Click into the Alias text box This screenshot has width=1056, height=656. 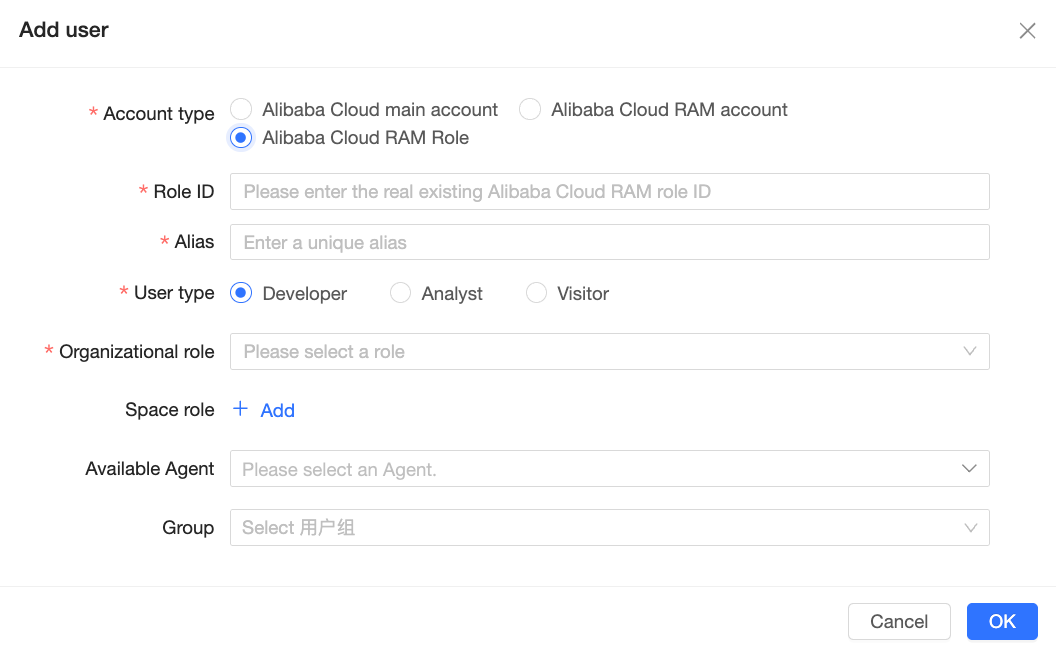click(x=609, y=242)
